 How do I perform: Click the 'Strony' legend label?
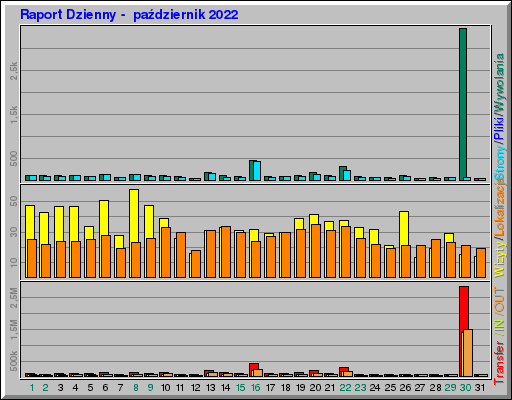(499, 162)
